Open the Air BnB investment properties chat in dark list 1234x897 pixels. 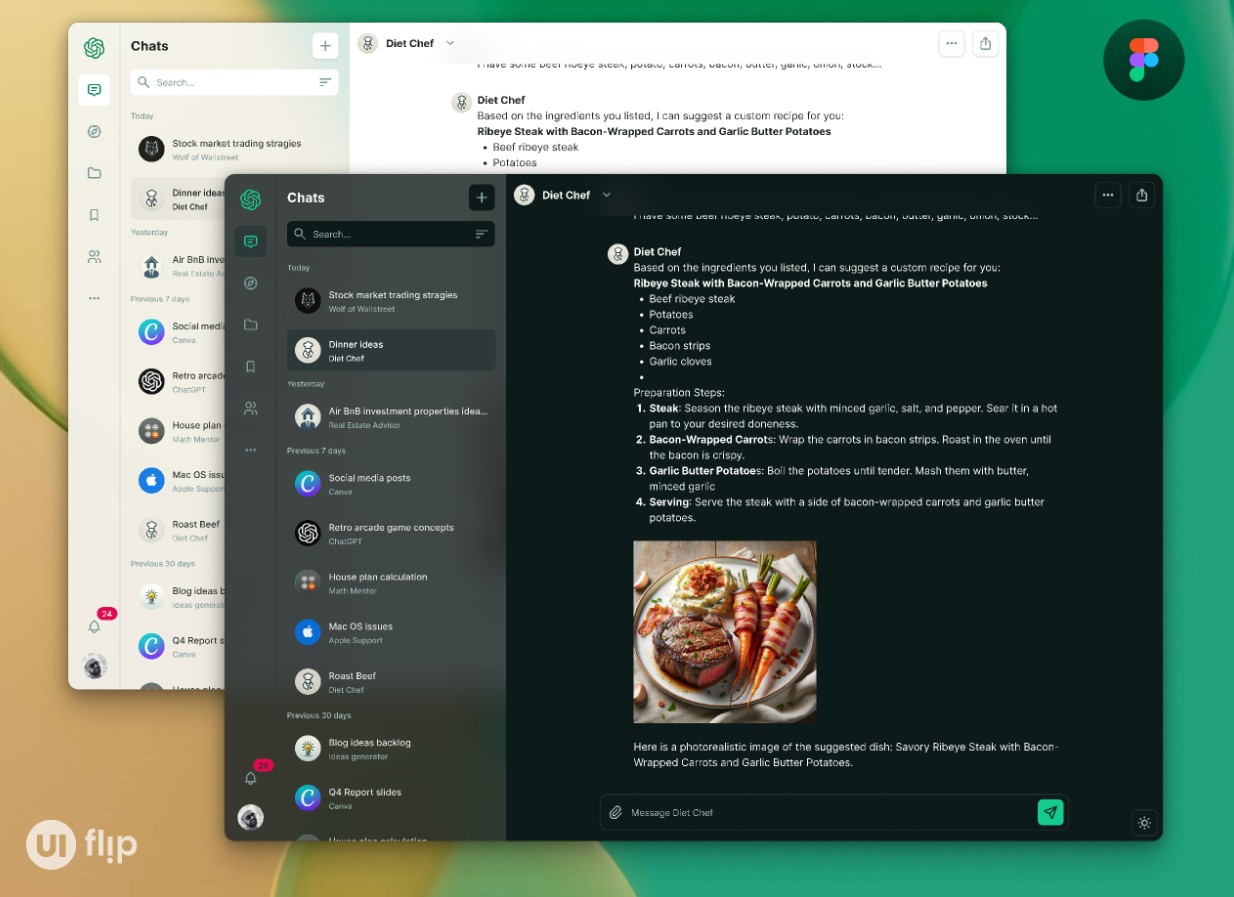coord(391,417)
